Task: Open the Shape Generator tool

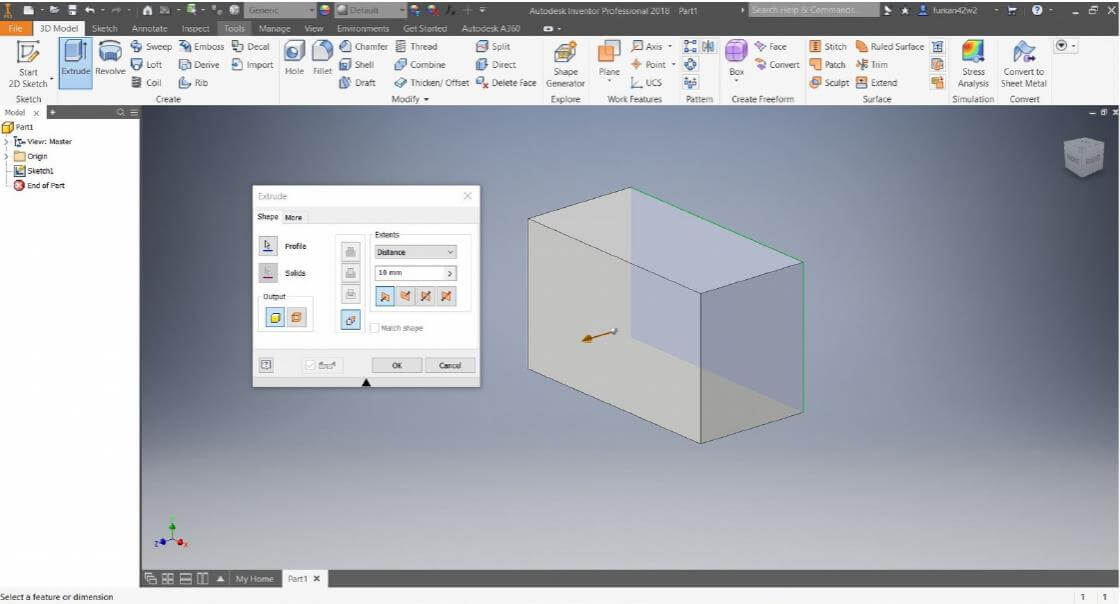Action: (565, 64)
